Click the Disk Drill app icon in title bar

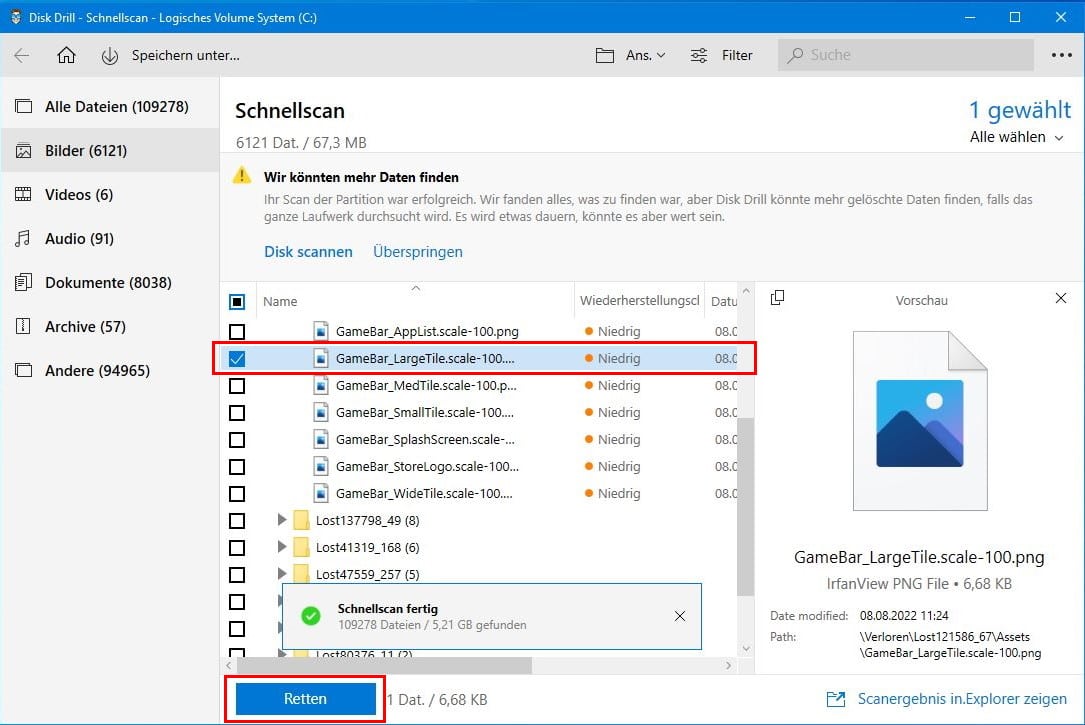point(15,17)
